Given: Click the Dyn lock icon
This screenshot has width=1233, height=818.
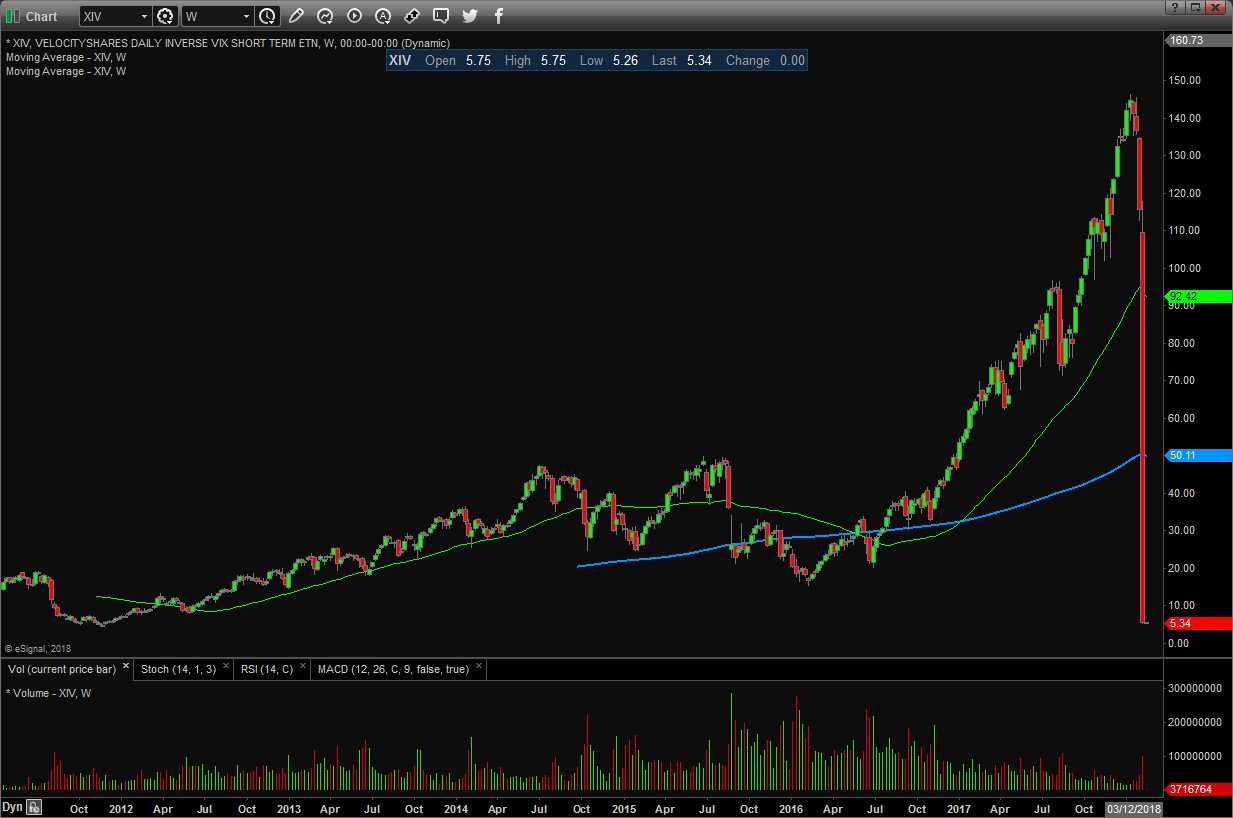Looking at the screenshot, I should click(33, 807).
